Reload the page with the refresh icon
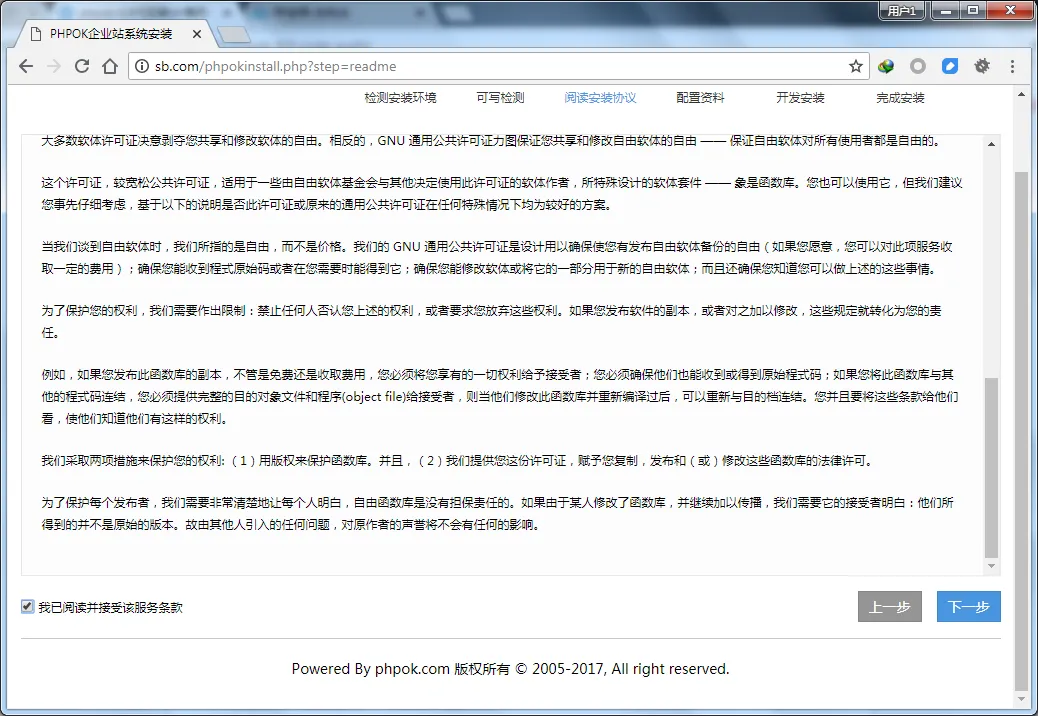Image resolution: width=1038 pixels, height=716 pixels. coord(83,66)
